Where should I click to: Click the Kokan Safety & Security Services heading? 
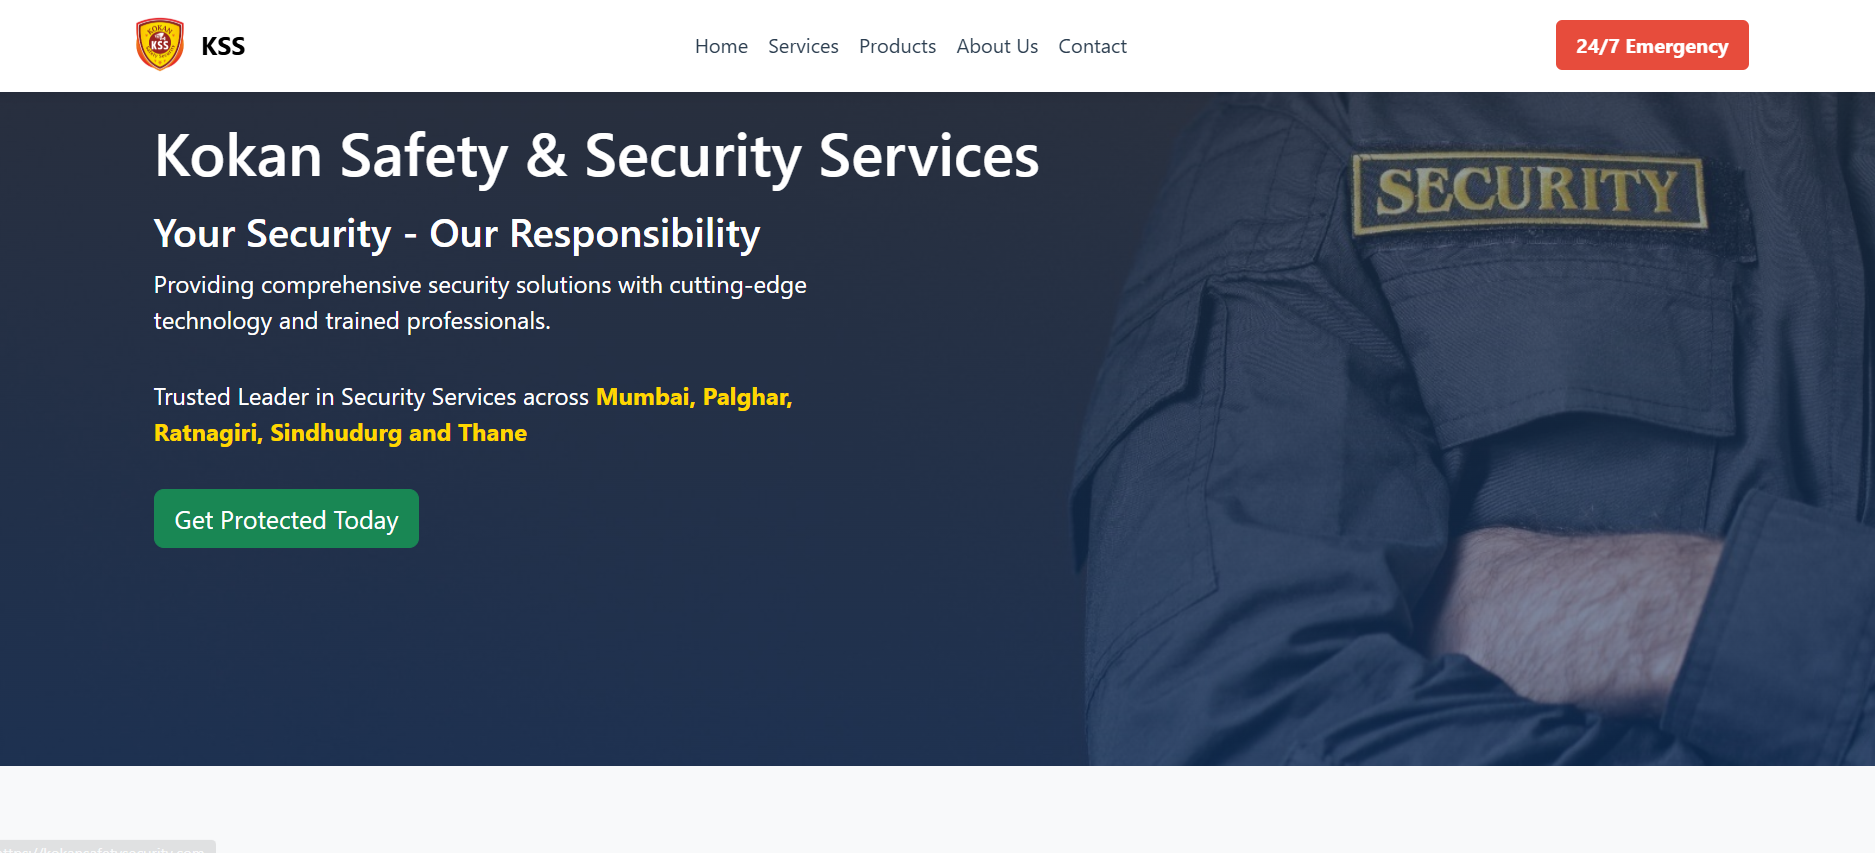click(x=597, y=157)
